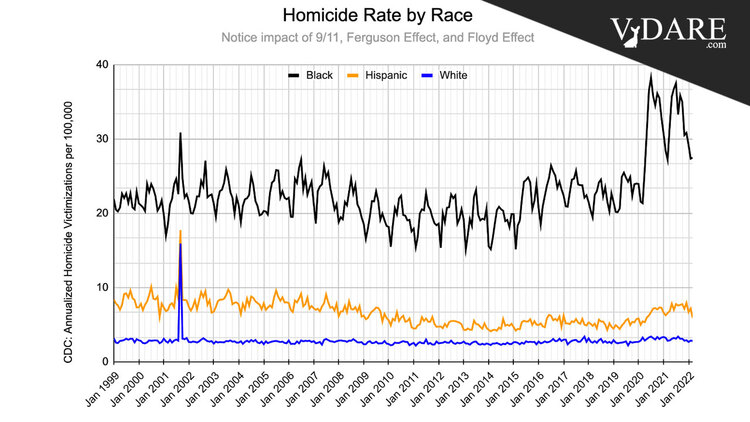Click the y-axis title 'CDC: Annualized Homicide Victimizations'
The image size is (750, 422).
(x=68, y=232)
